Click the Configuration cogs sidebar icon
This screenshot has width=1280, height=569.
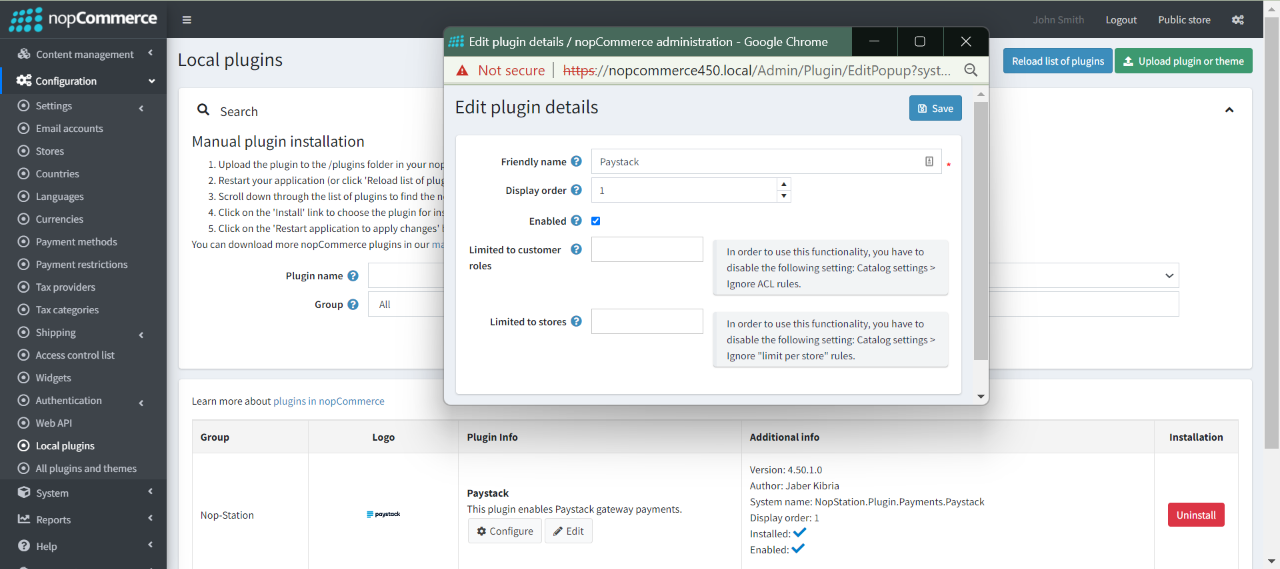(24, 81)
